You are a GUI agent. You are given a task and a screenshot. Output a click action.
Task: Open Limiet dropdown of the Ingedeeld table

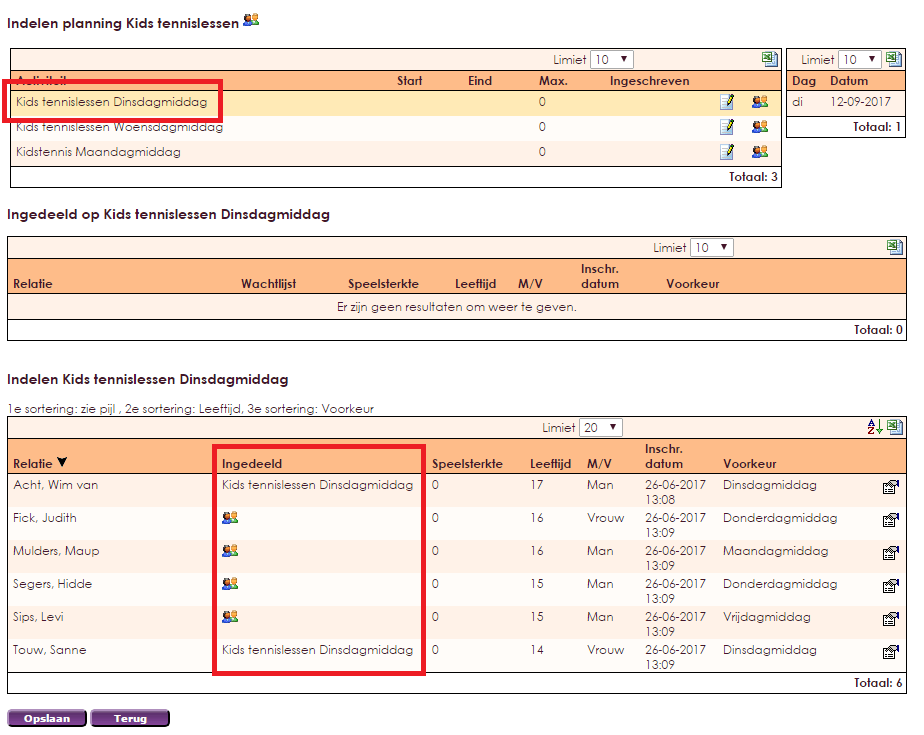point(712,248)
